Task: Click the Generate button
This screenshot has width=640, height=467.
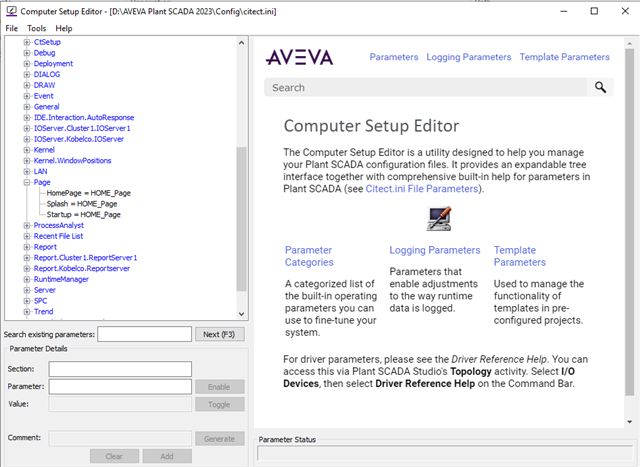Action: 220,439
